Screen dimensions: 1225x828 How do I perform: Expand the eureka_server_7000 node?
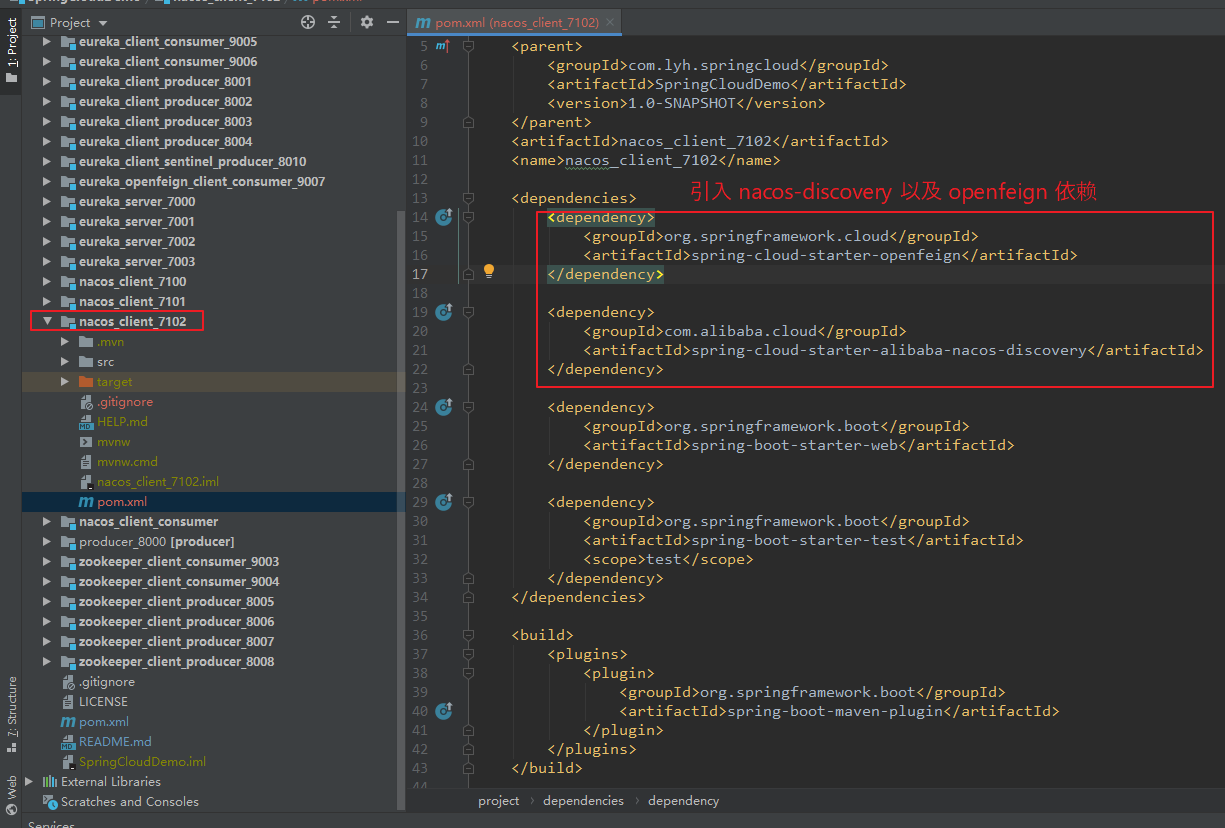46,201
